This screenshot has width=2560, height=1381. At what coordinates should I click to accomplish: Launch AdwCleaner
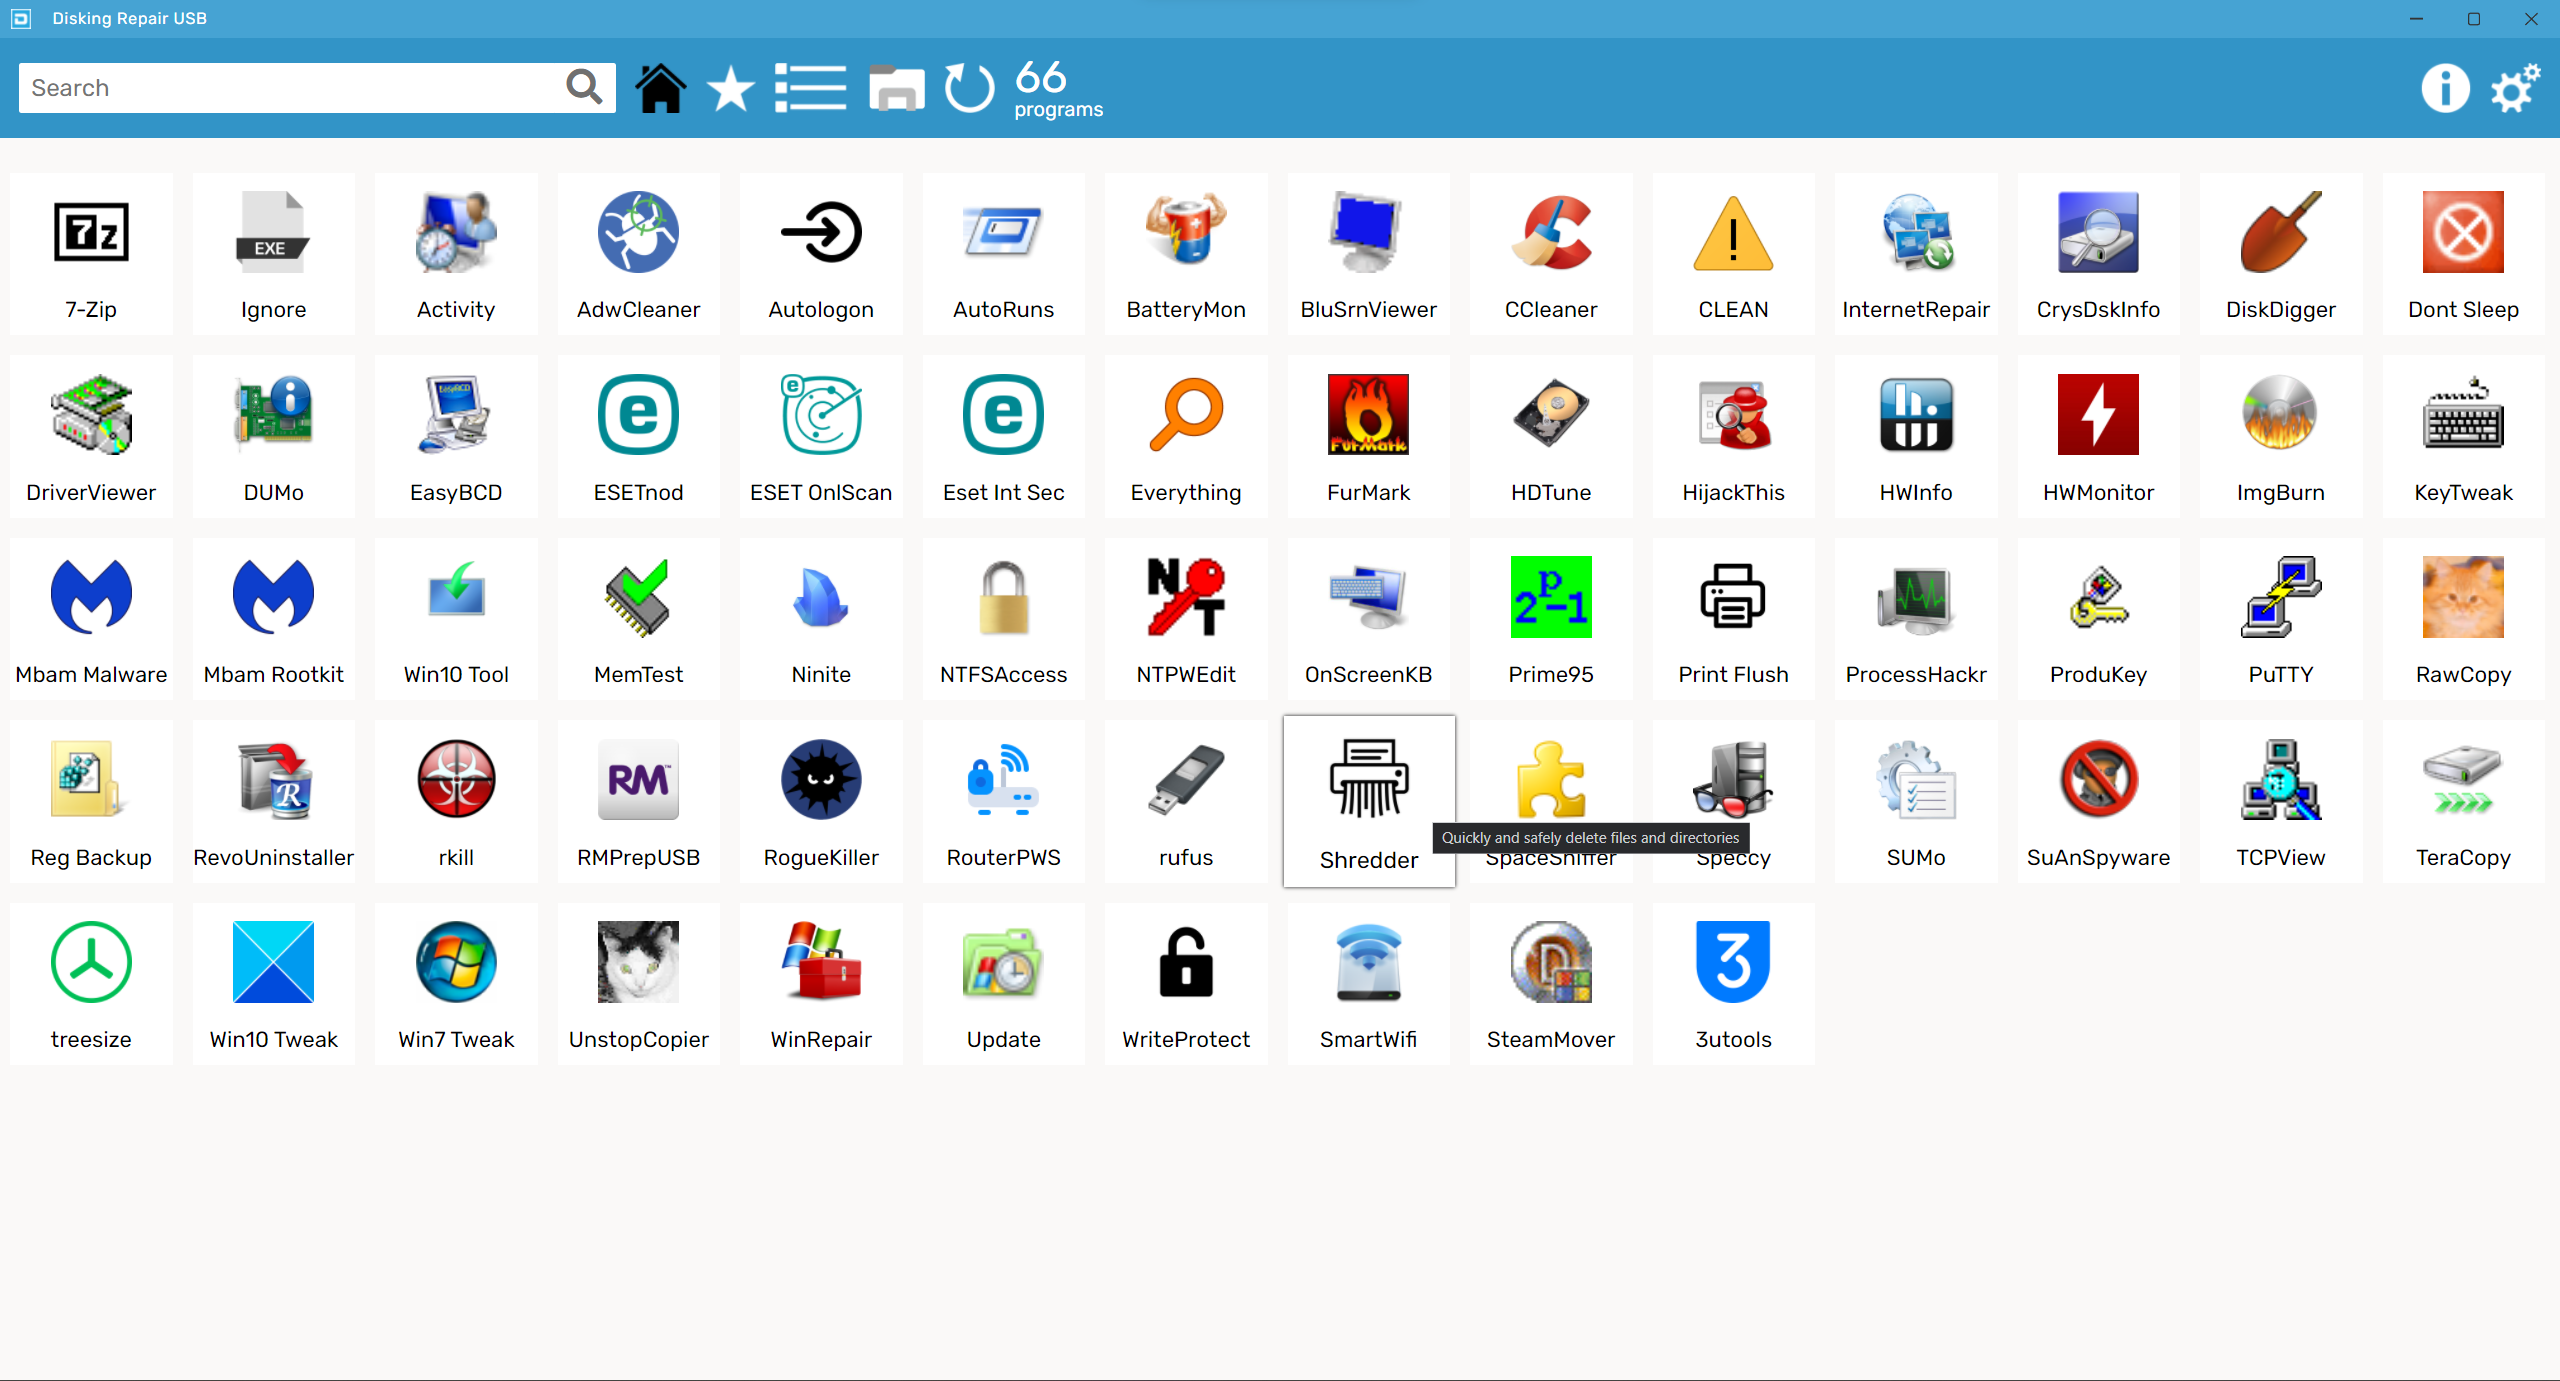pyautogui.click(x=638, y=254)
